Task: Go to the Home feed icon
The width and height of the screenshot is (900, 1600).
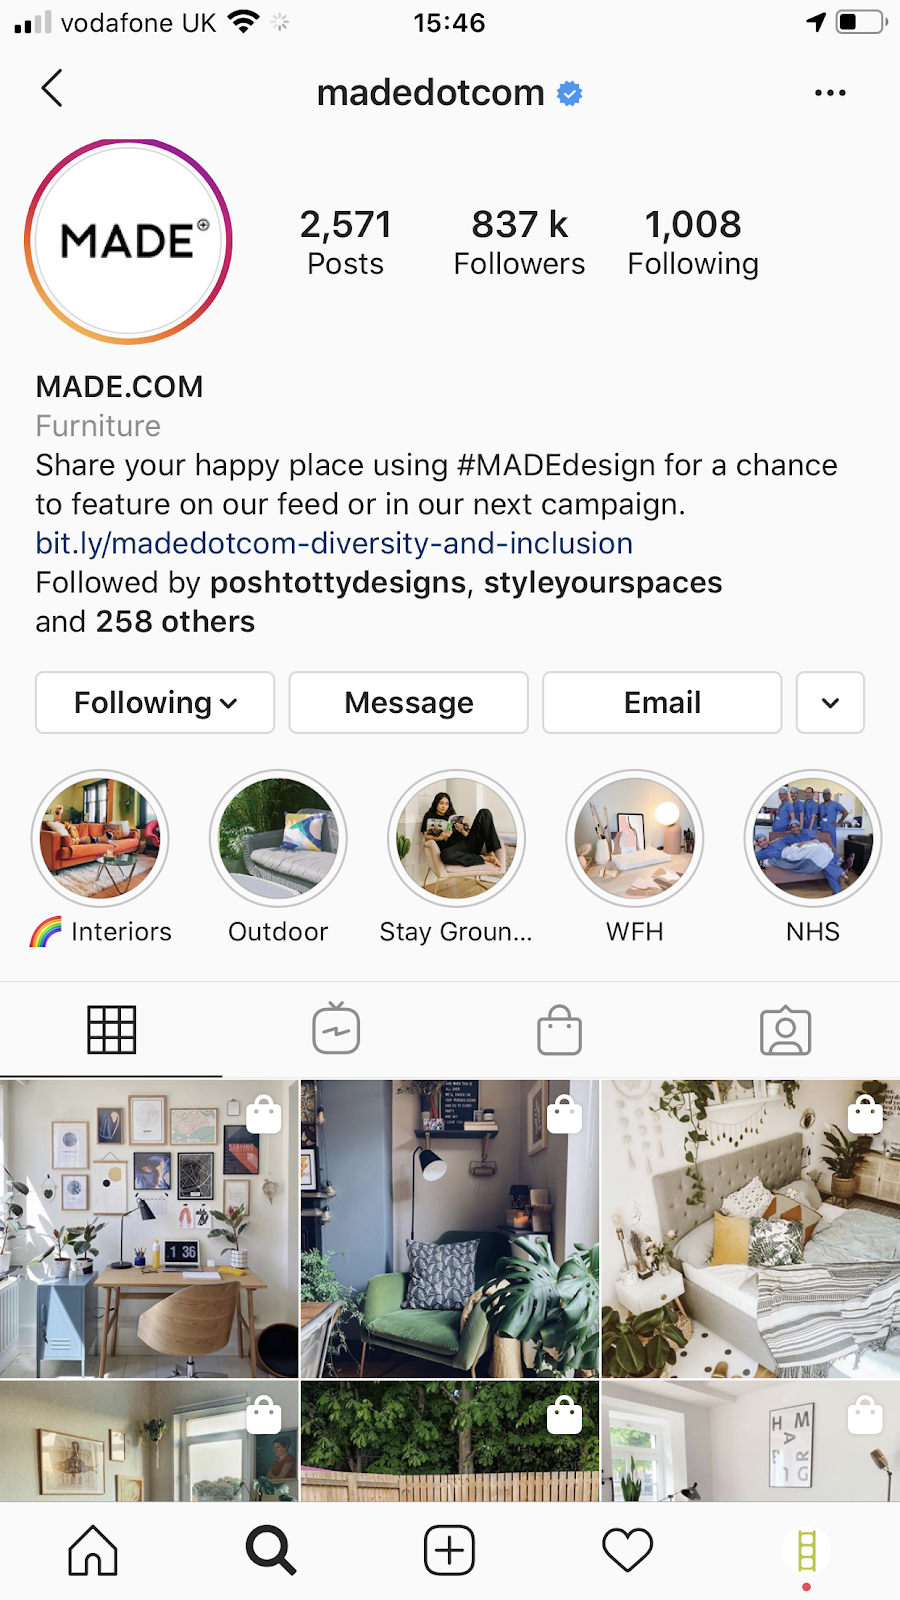Action: [93, 1550]
